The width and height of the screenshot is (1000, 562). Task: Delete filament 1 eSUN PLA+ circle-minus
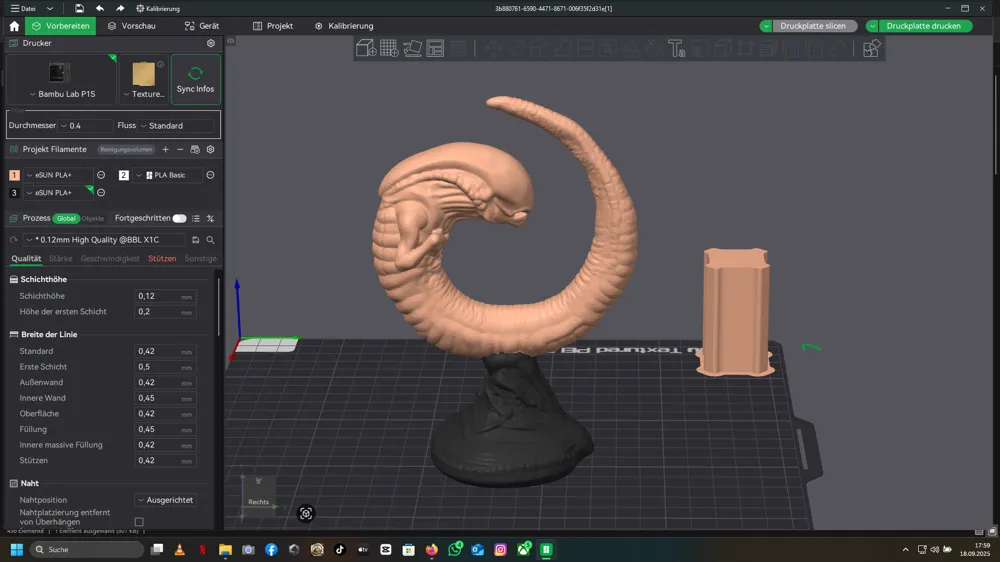tap(101, 175)
